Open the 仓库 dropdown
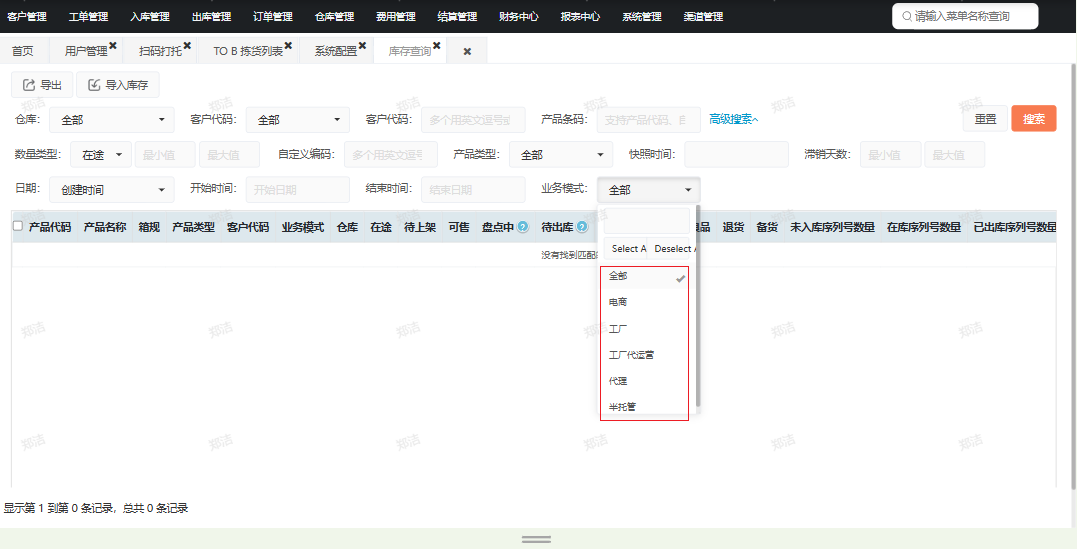This screenshot has height=549, width=1077. pos(111,120)
